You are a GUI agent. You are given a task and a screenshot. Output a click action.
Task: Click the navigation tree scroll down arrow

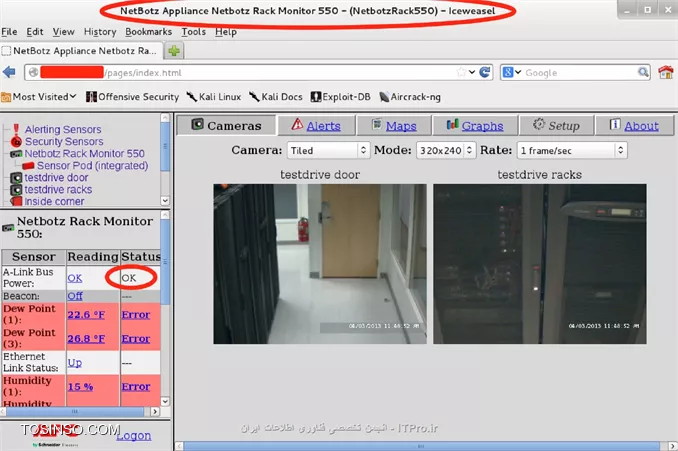(165, 201)
